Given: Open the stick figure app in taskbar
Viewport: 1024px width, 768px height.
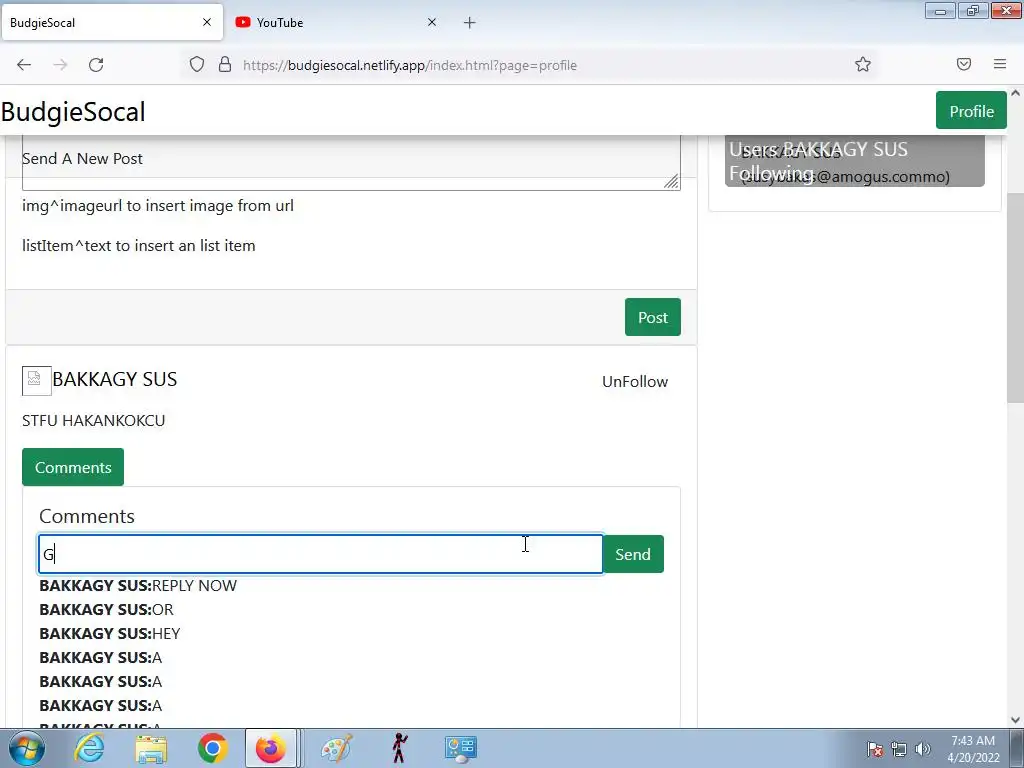Looking at the screenshot, I should [x=399, y=748].
